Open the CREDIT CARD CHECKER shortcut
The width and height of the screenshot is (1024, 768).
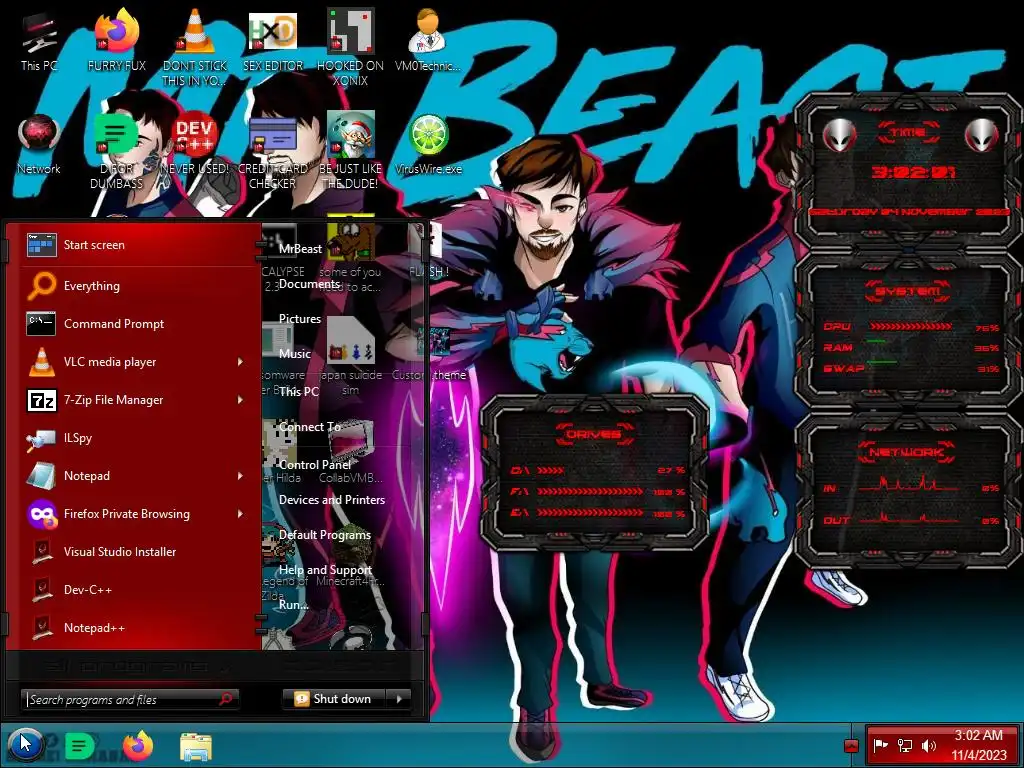tap(272, 152)
